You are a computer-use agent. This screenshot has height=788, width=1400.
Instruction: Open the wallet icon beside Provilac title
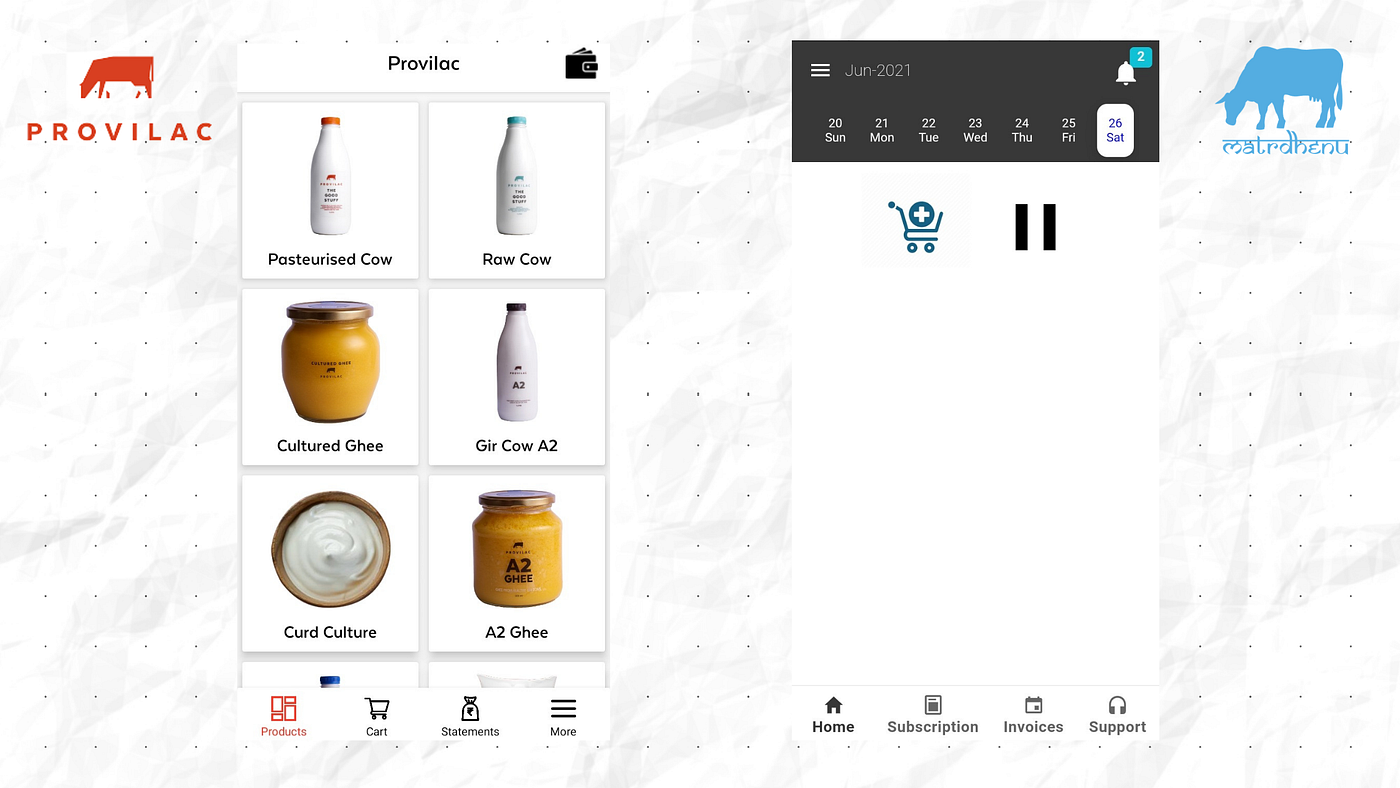(582, 63)
